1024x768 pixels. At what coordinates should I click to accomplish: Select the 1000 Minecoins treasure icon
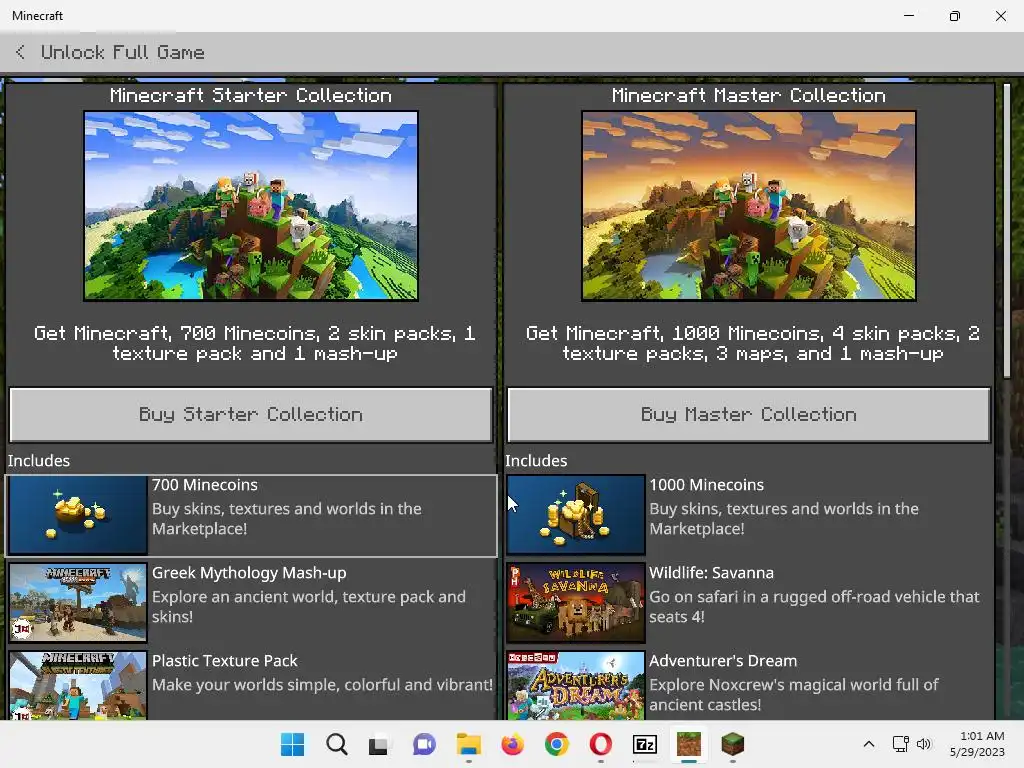coord(575,515)
